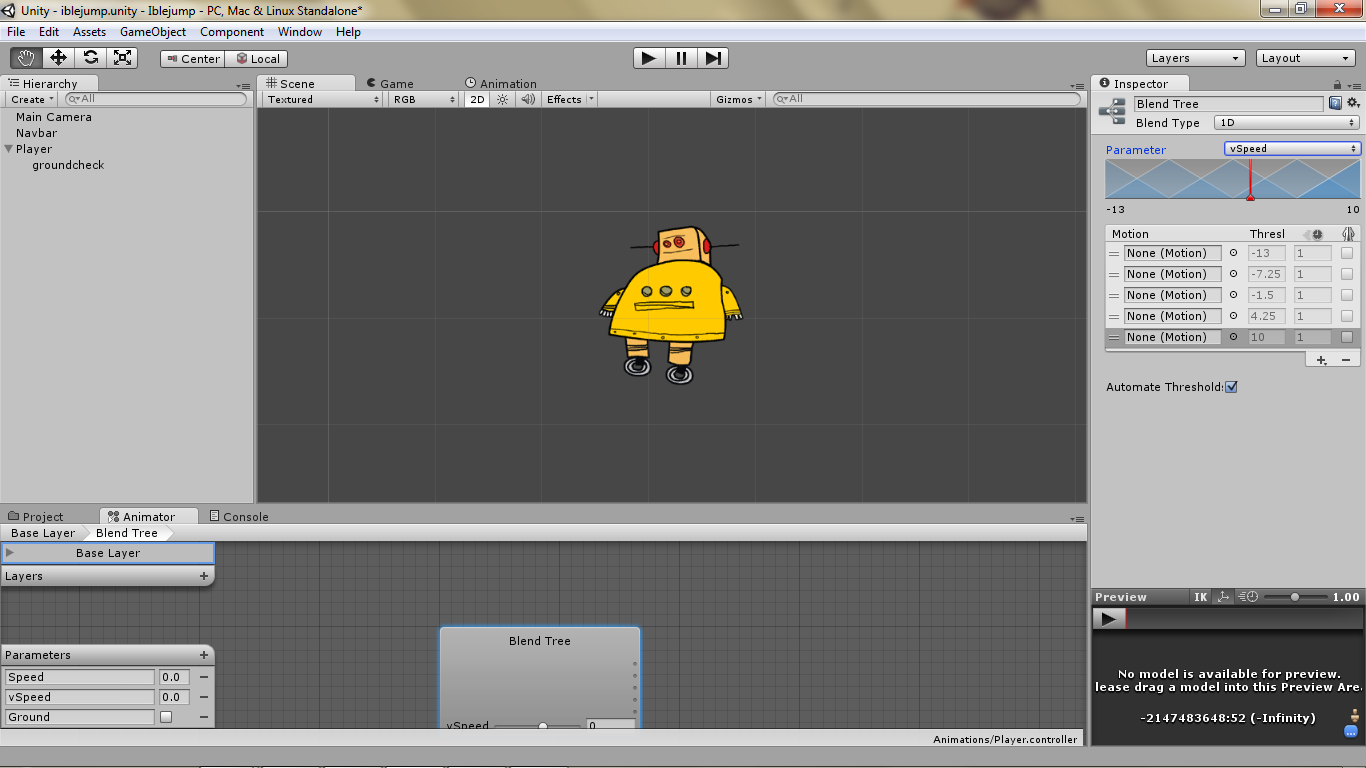This screenshot has width=1366, height=768.
Task: Open the GameObject menu
Action: pos(153,32)
